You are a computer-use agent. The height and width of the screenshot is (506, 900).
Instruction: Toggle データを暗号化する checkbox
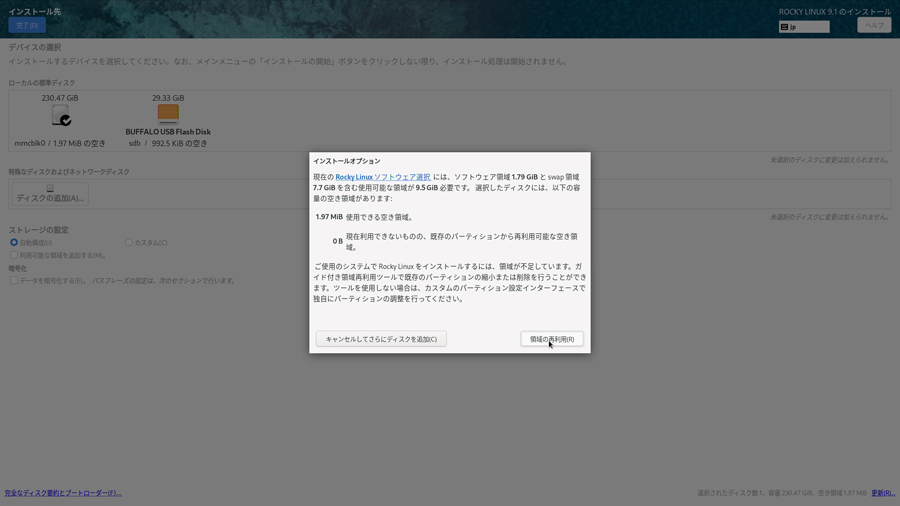tap(14, 281)
